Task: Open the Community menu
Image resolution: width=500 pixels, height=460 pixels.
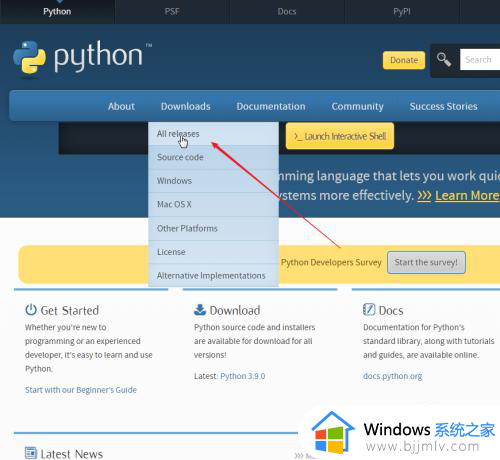Action: pyautogui.click(x=358, y=106)
